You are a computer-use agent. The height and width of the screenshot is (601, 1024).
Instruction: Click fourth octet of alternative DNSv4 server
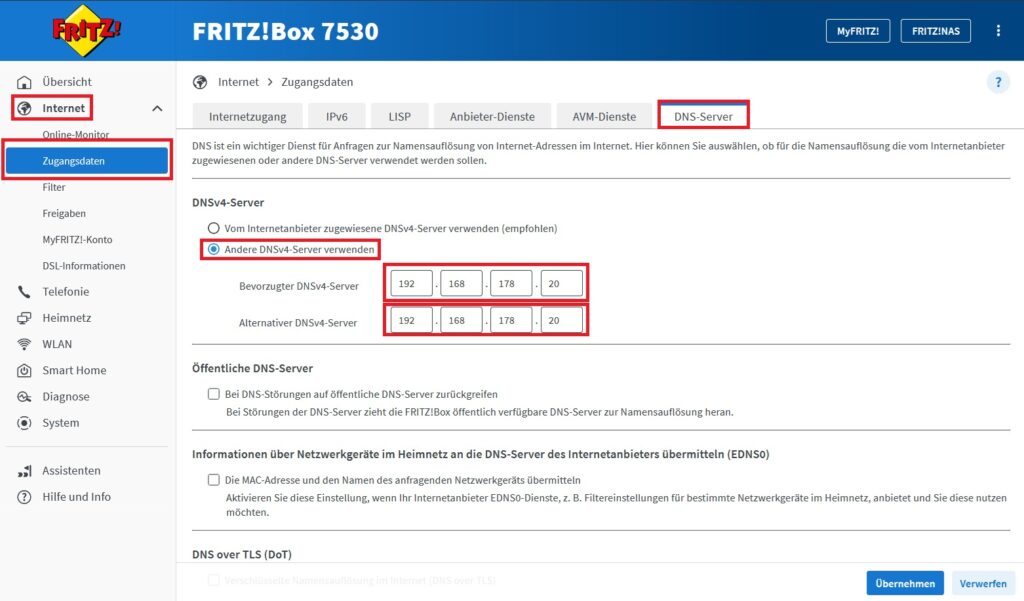(x=562, y=320)
